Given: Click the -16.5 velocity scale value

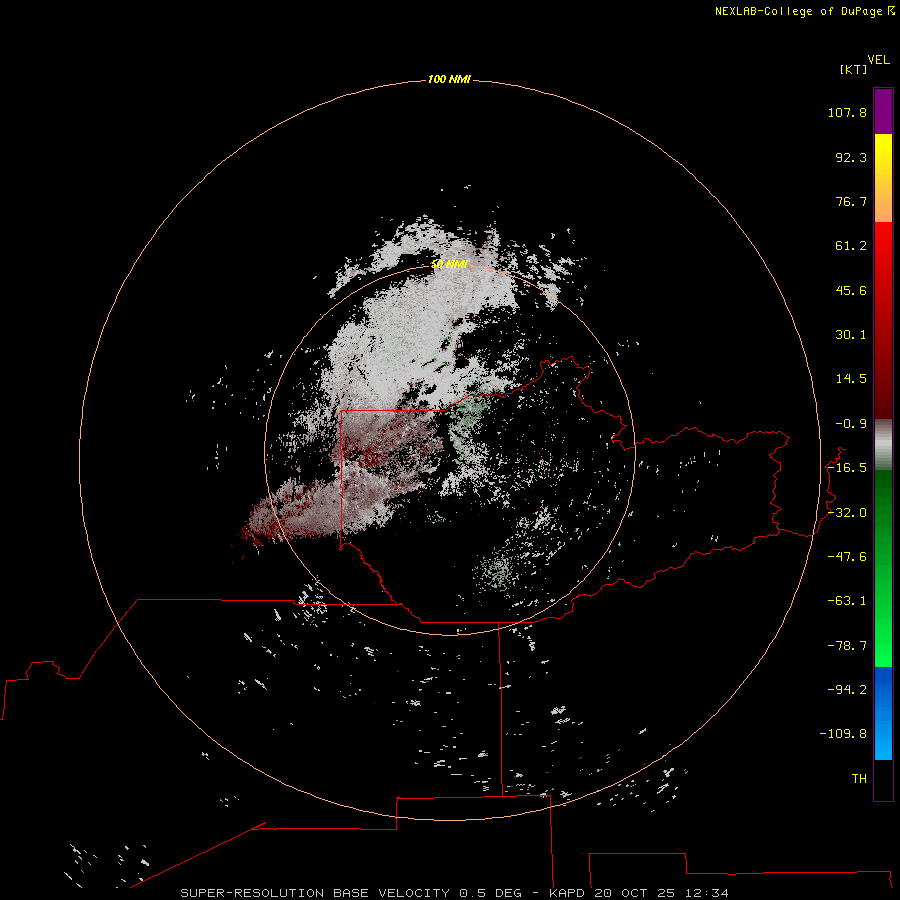Looking at the screenshot, I should (847, 468).
